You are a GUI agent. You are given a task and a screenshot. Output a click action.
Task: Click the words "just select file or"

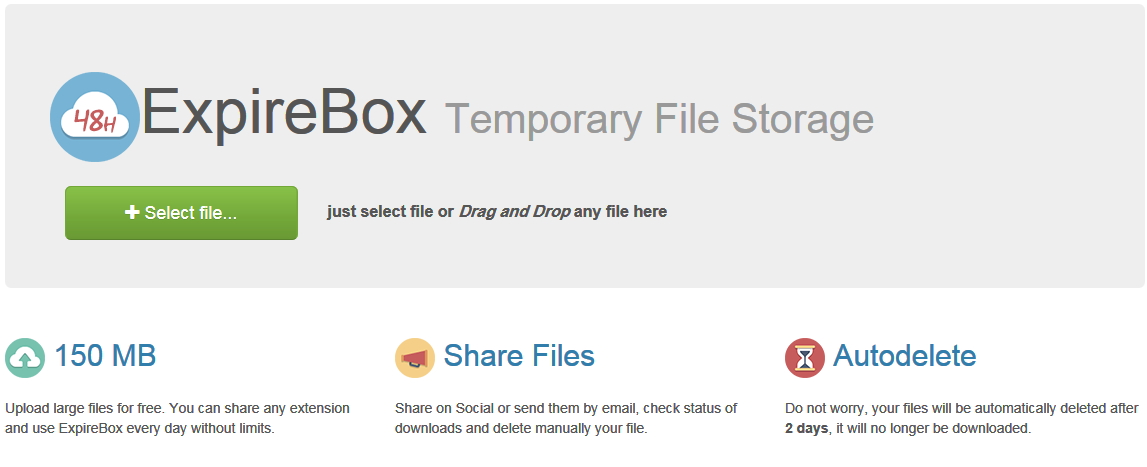[390, 212]
